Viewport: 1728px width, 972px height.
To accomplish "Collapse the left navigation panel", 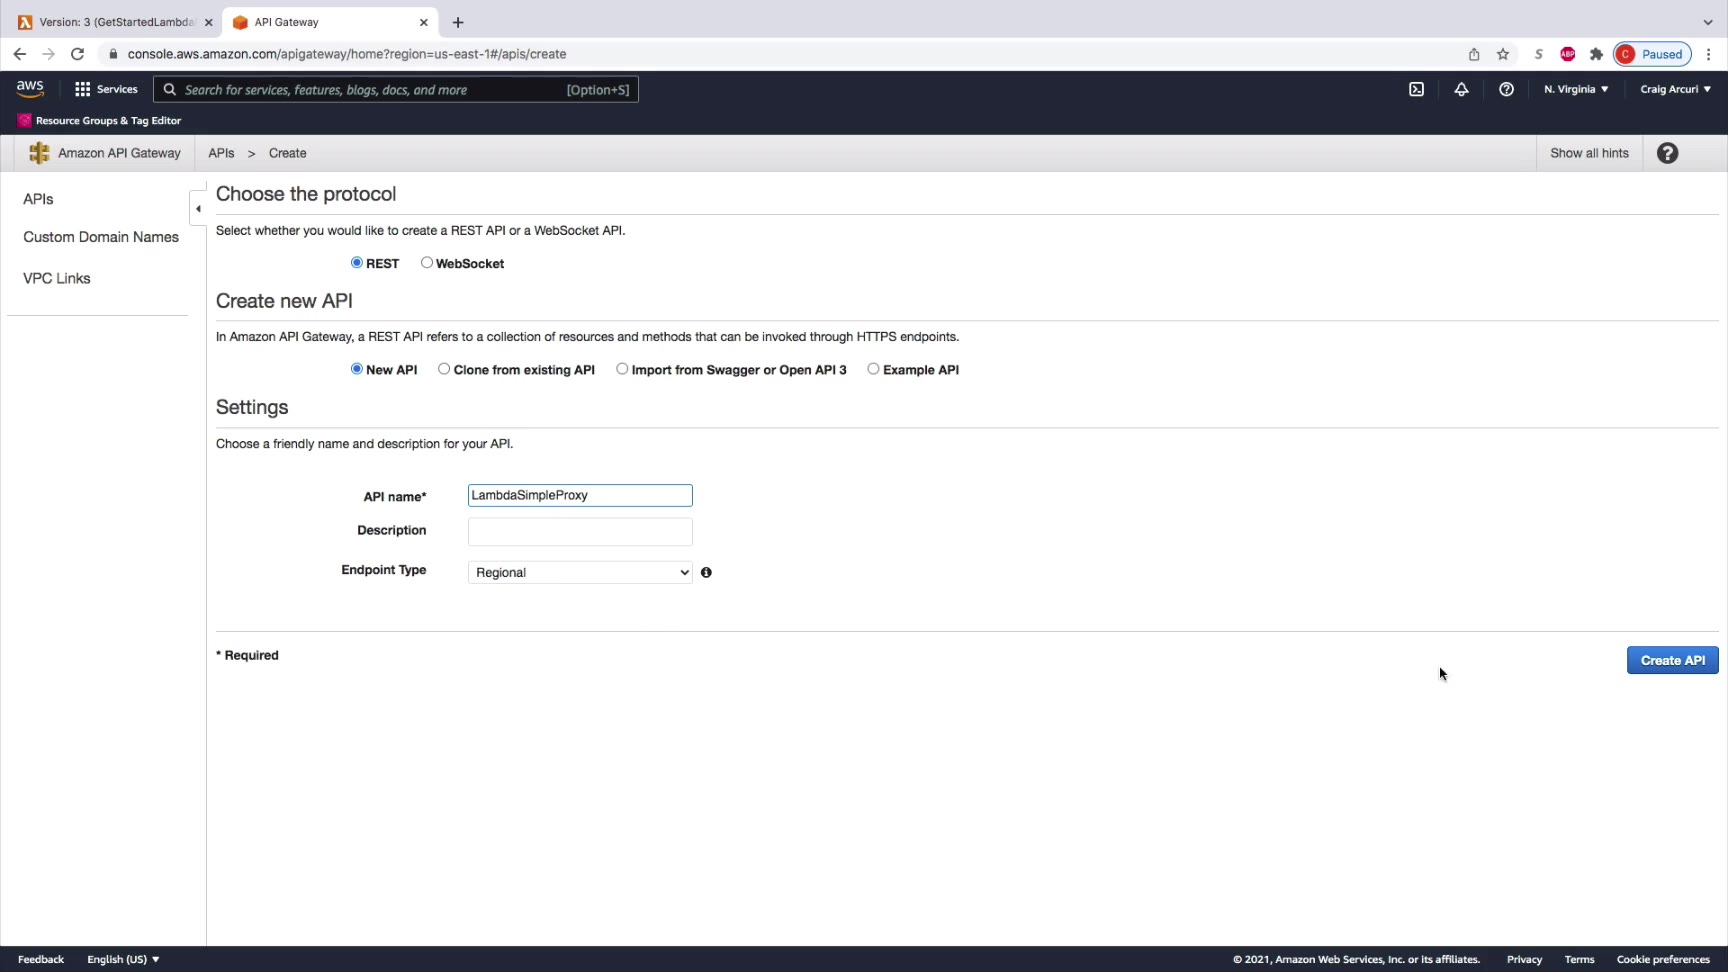I will tap(198, 209).
